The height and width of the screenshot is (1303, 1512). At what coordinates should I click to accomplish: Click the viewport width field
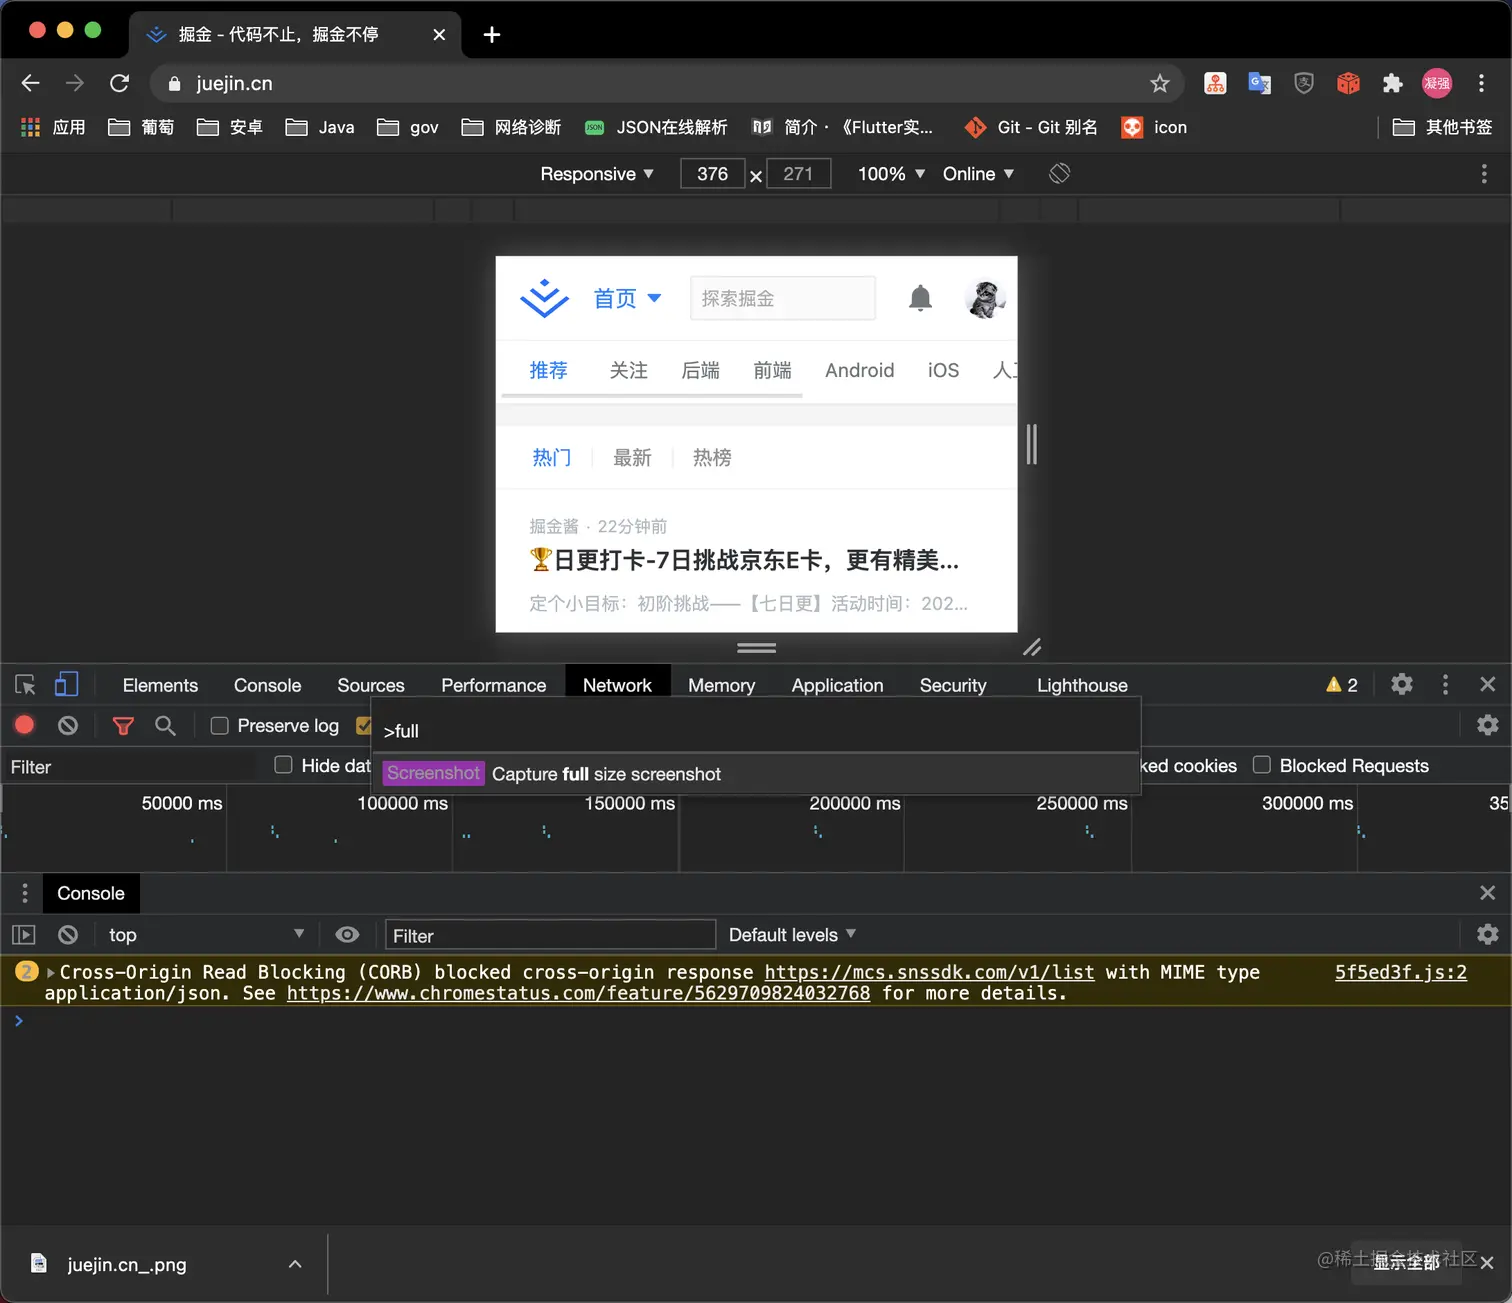713,174
